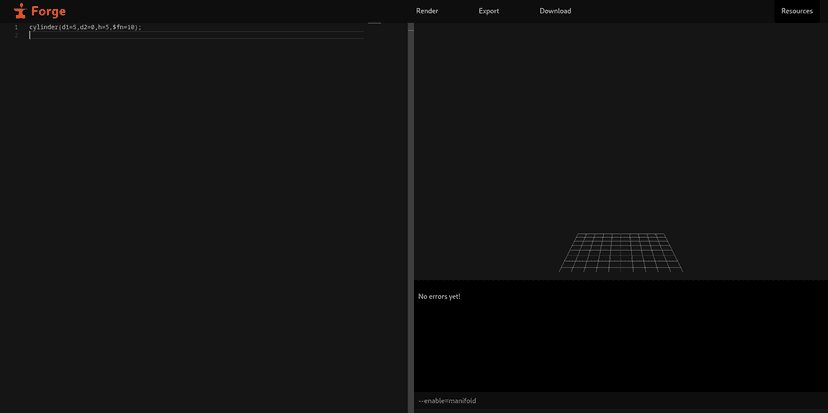This screenshot has width=828, height=413.
Task: Place cursor on the cylinder keyword in line 1
Action: 43,27
